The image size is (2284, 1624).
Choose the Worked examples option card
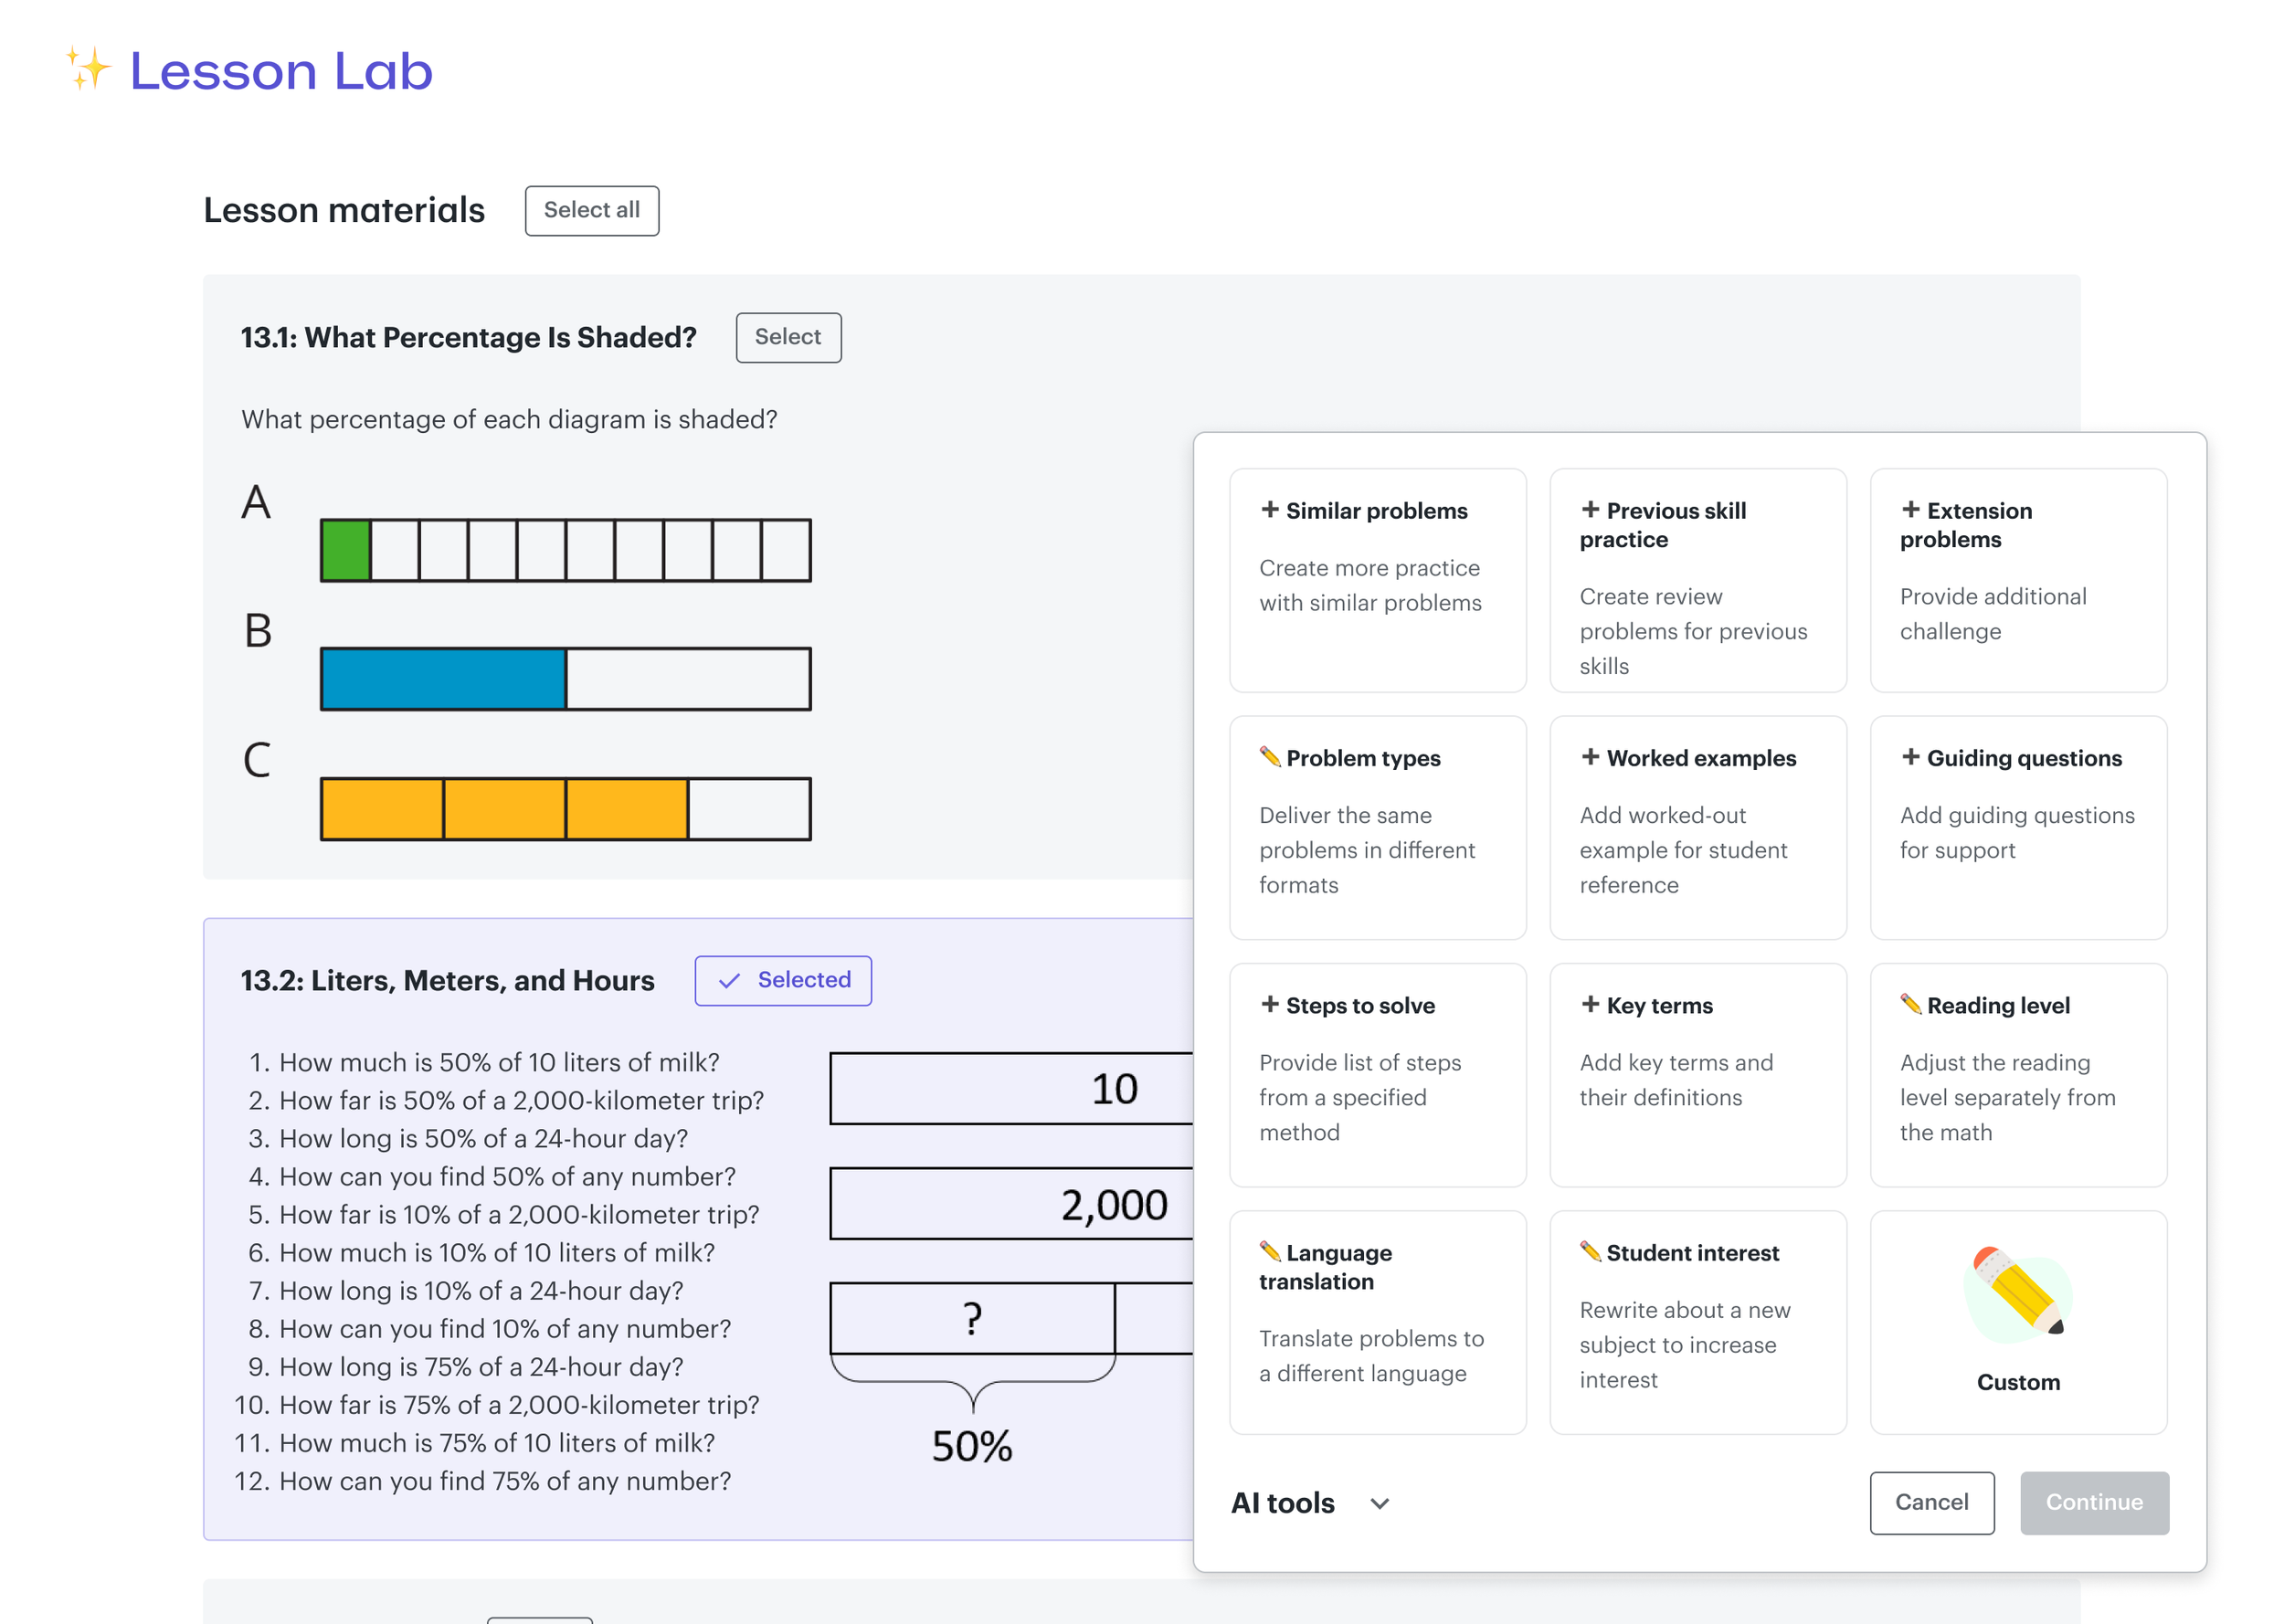(1697, 827)
